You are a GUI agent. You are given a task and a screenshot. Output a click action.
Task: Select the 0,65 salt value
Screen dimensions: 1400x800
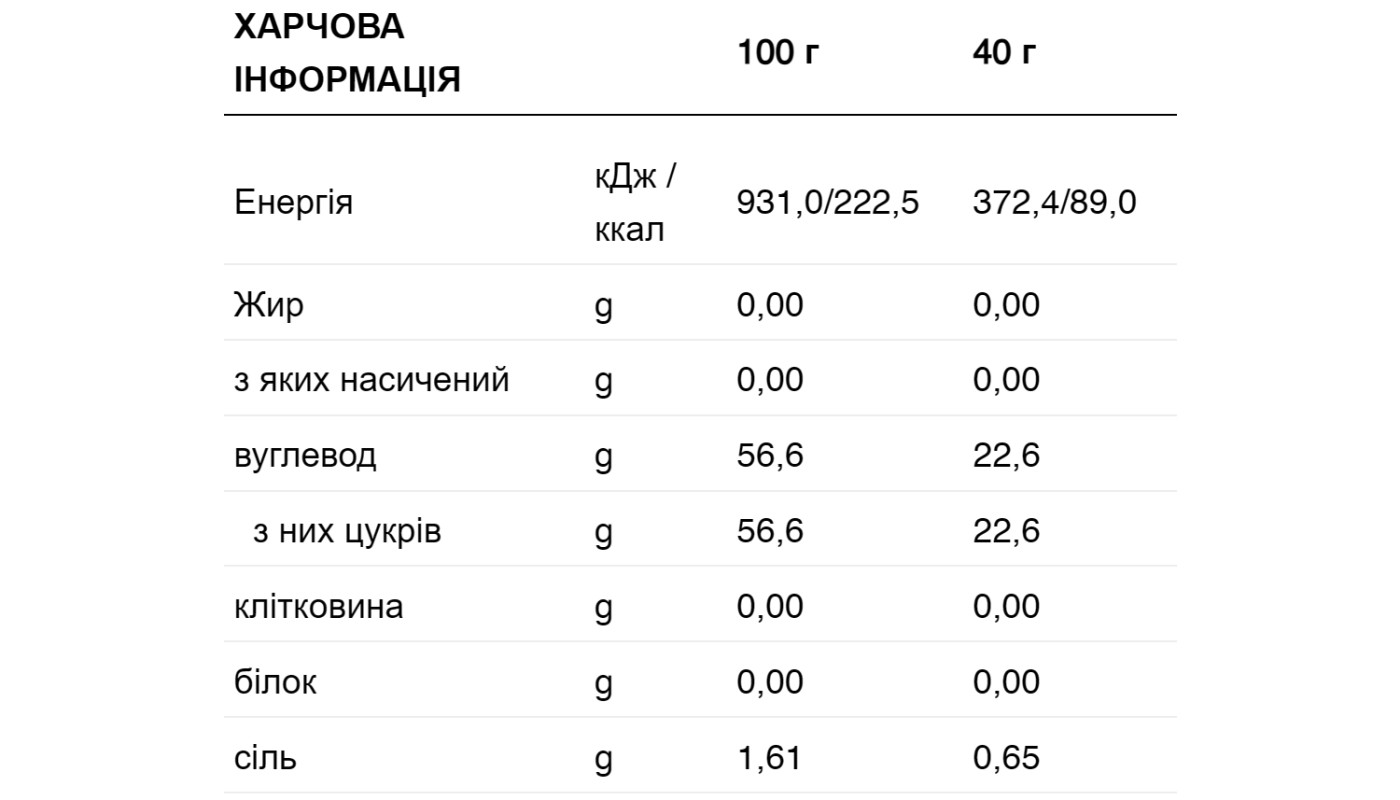click(1006, 757)
